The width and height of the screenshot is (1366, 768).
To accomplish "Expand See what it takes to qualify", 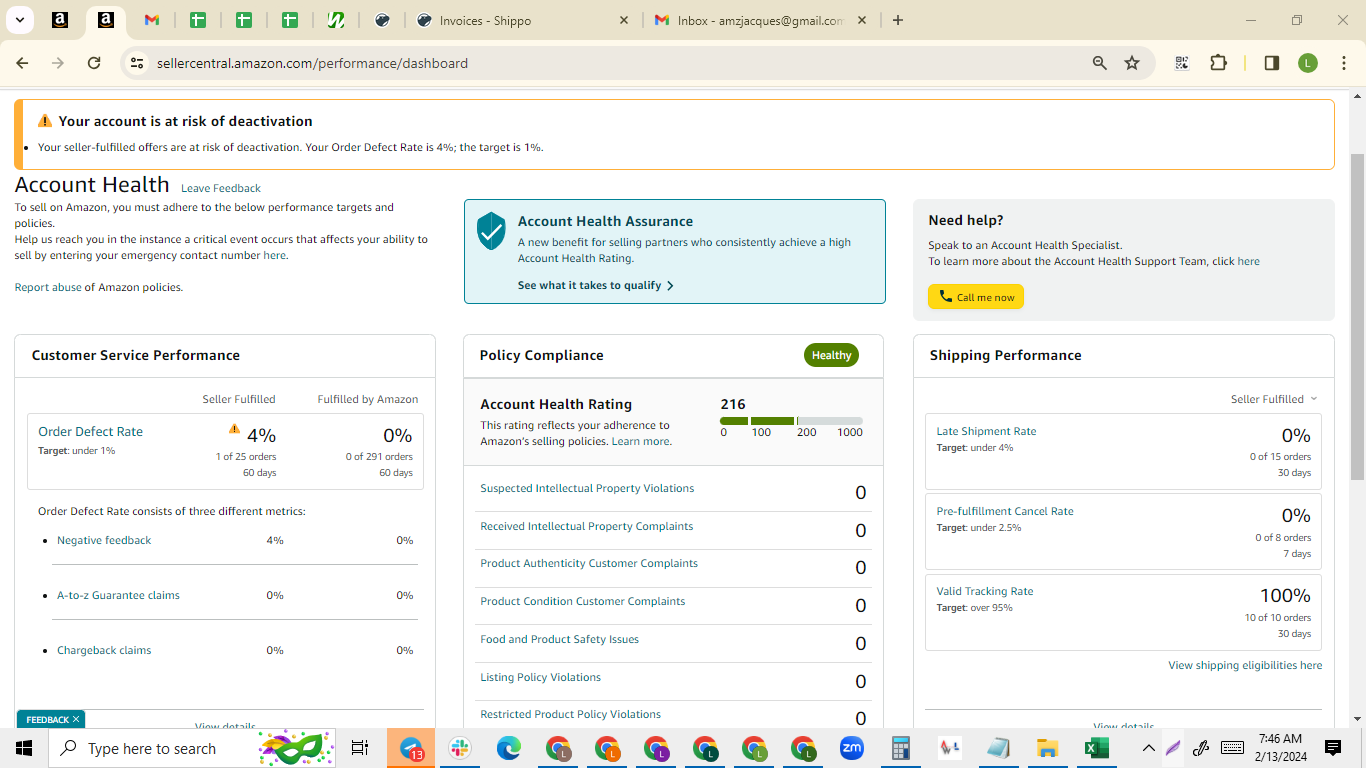I will pyautogui.click(x=596, y=285).
